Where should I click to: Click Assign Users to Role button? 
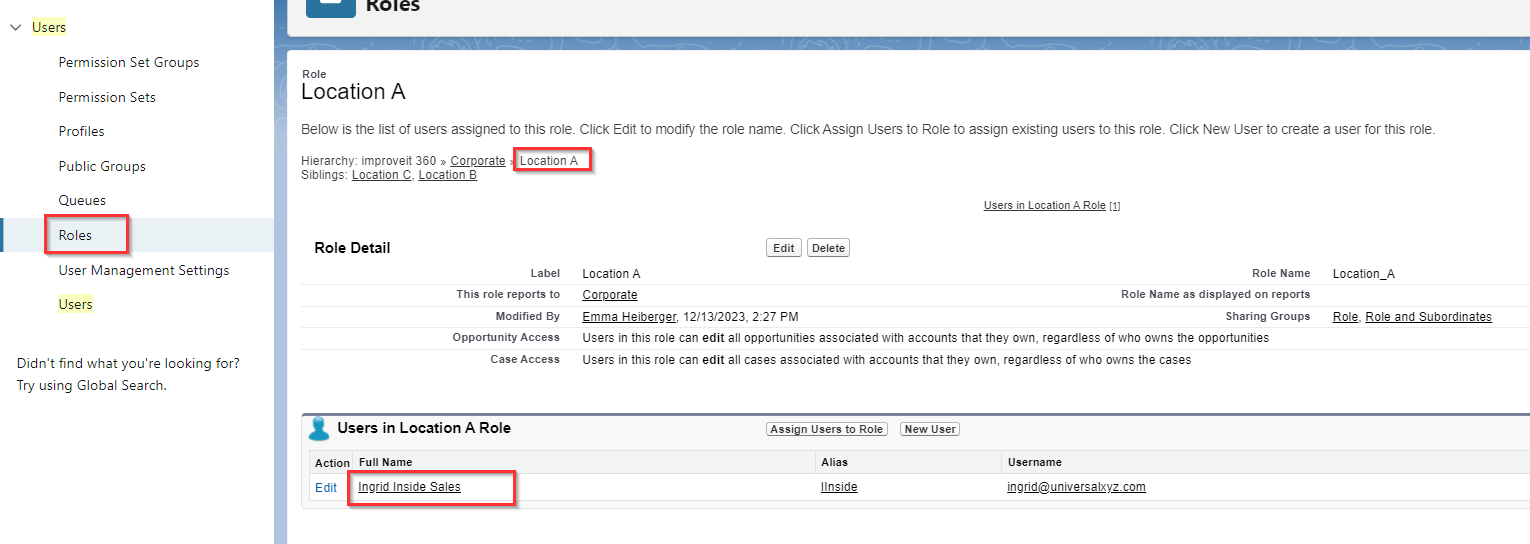tap(826, 429)
